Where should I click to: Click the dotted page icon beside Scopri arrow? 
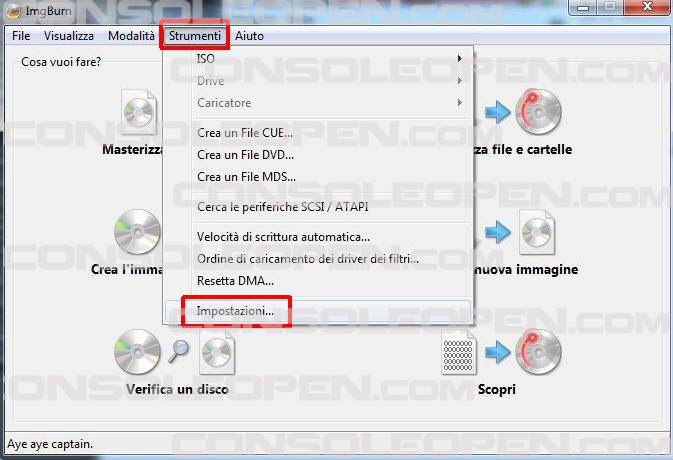coord(458,354)
